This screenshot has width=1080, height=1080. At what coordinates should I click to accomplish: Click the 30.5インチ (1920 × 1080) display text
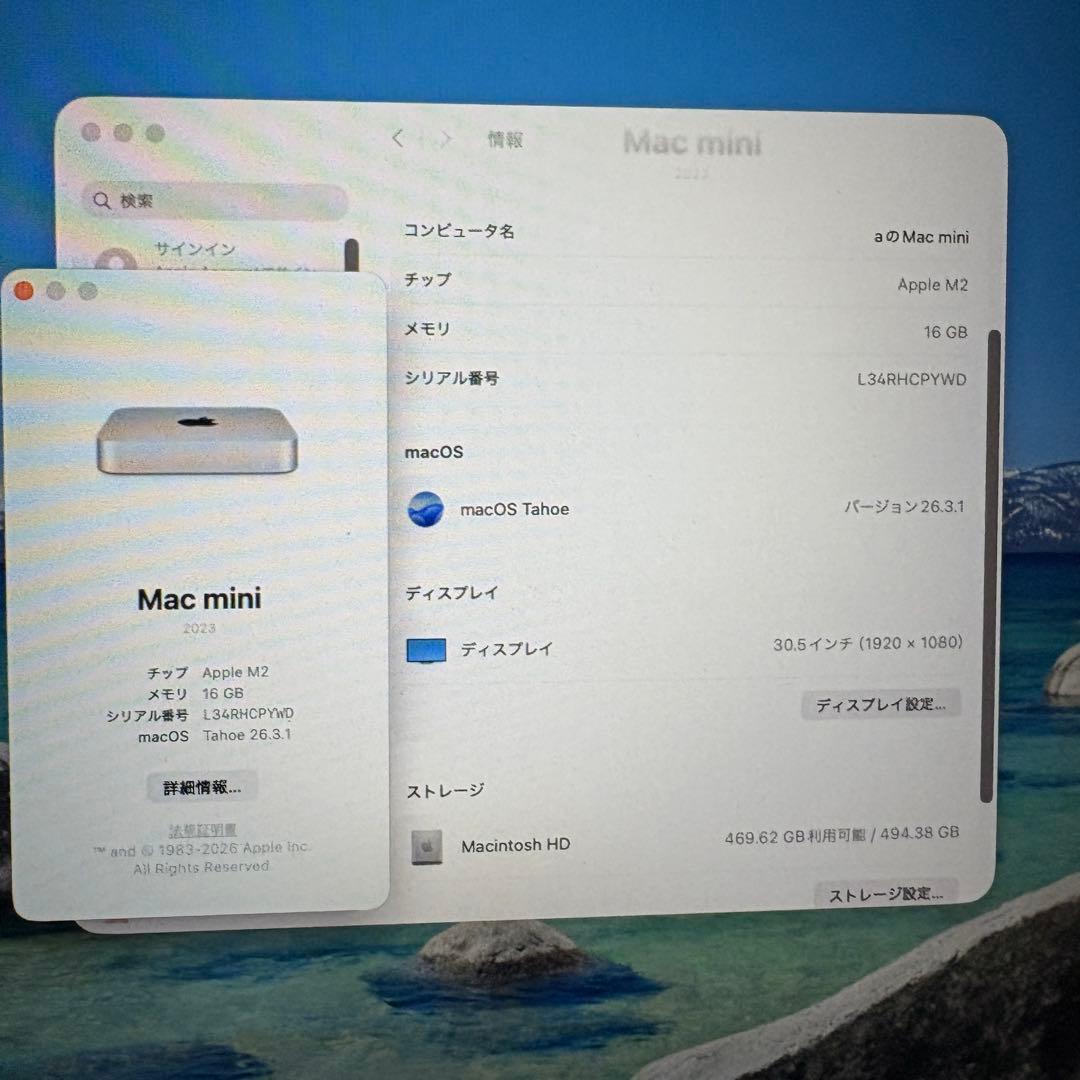point(868,643)
